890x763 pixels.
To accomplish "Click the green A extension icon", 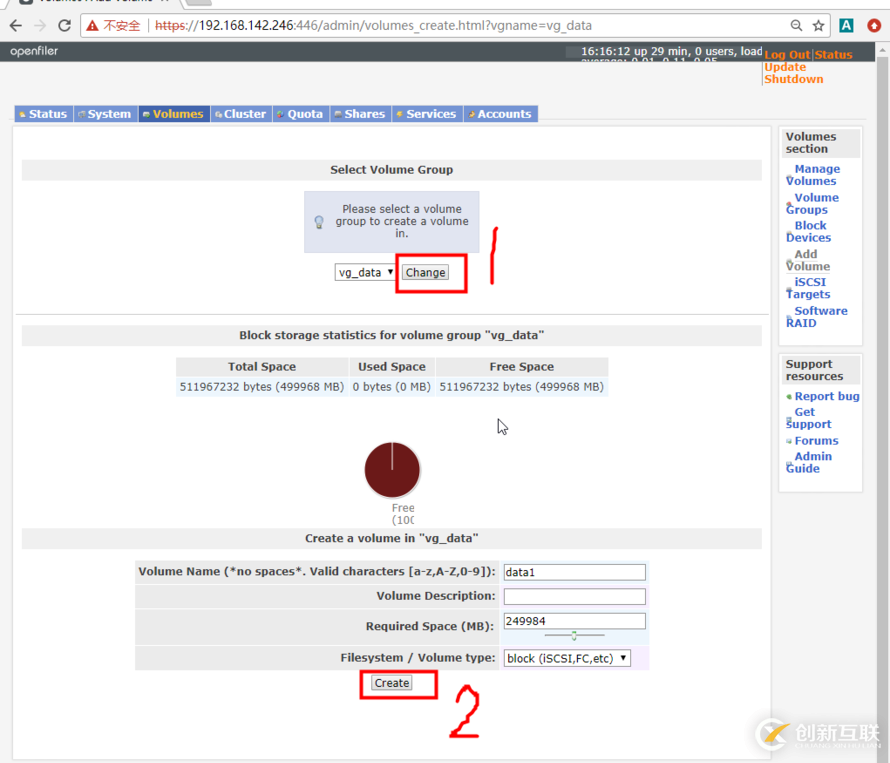I will click(846, 25).
